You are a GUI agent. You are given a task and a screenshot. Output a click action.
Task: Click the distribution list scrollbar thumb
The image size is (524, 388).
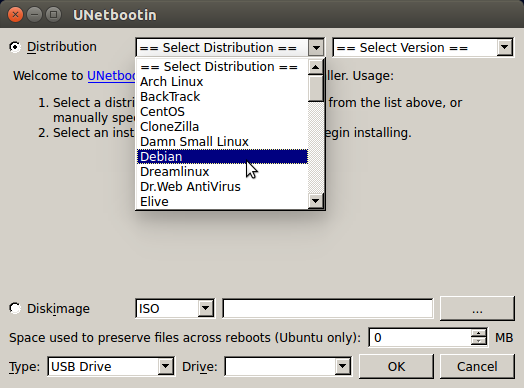click(315, 88)
